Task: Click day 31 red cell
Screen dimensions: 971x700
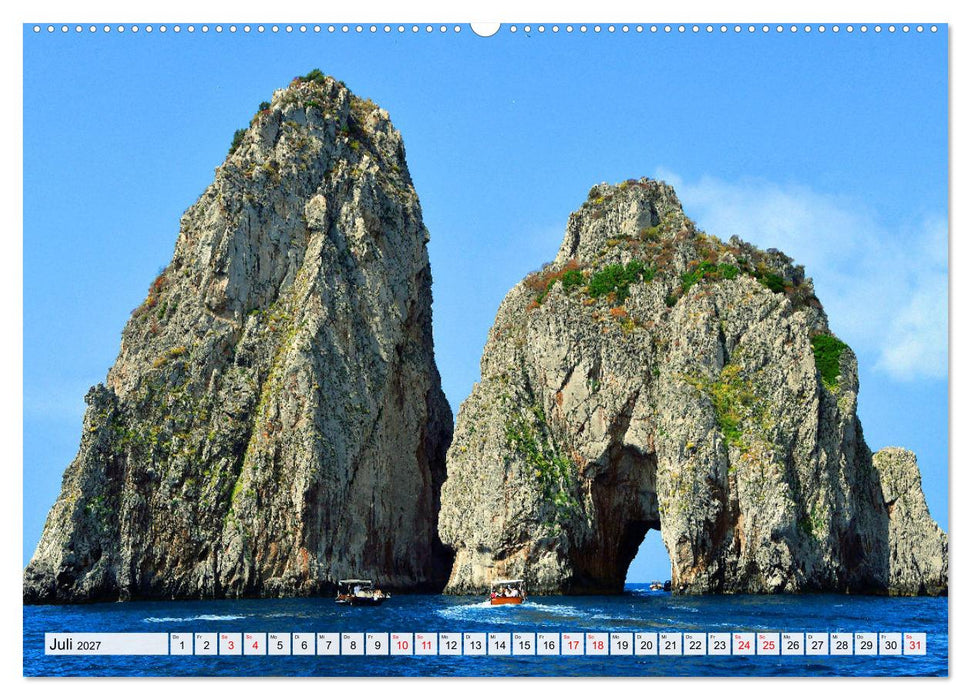Action: click(x=915, y=644)
